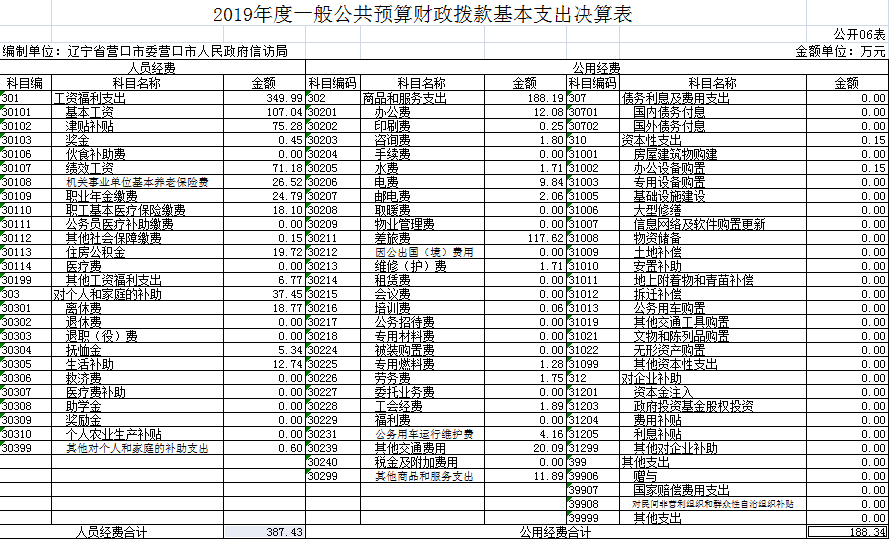
Task: Select amount 18.77
Action: click(x=265, y=308)
